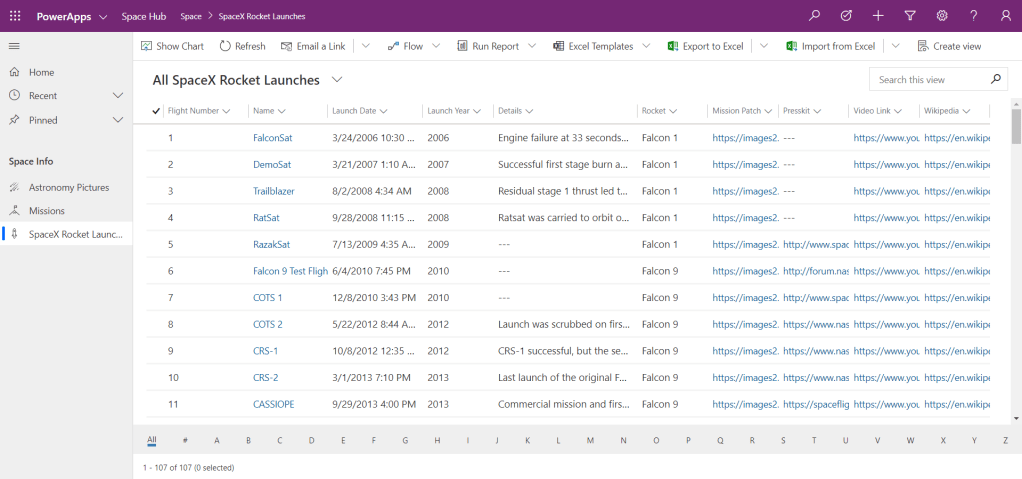Open the help question mark icon
The width and height of the screenshot is (1022, 479).
973,16
